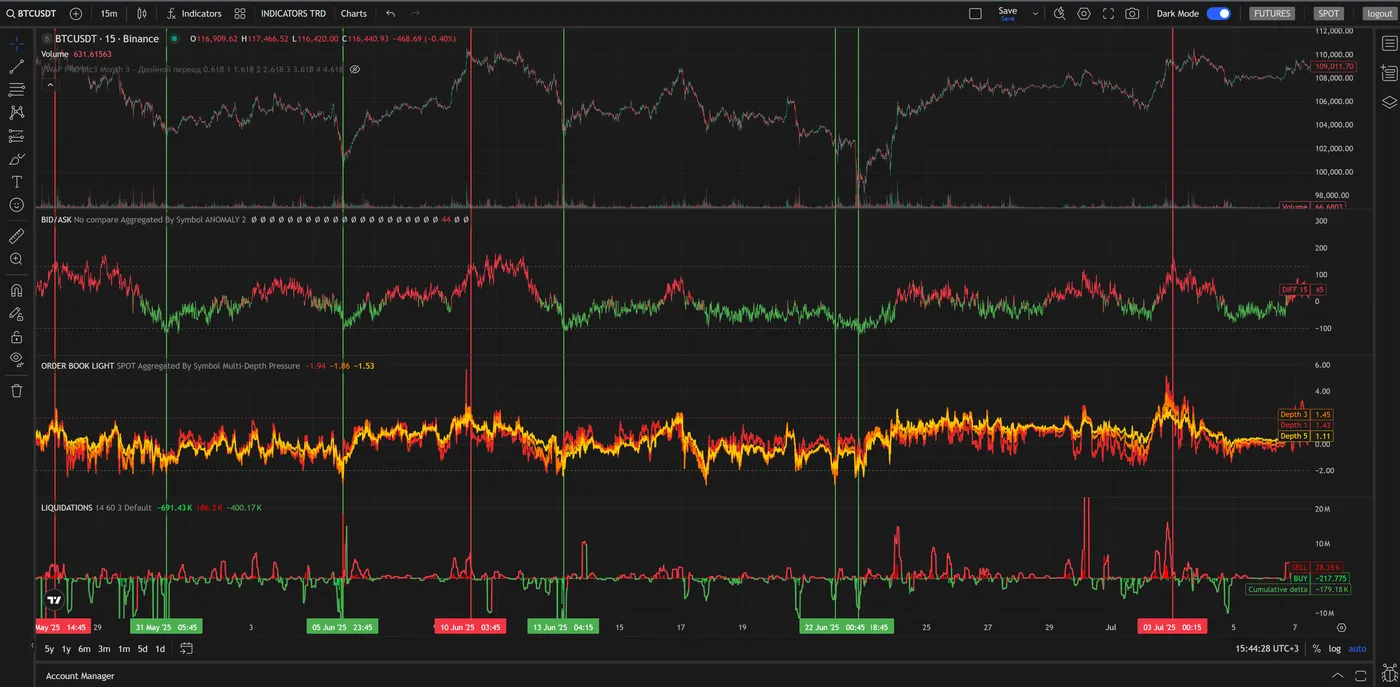Open the go to date calendar
This screenshot has height=687, width=1400.
[186, 649]
